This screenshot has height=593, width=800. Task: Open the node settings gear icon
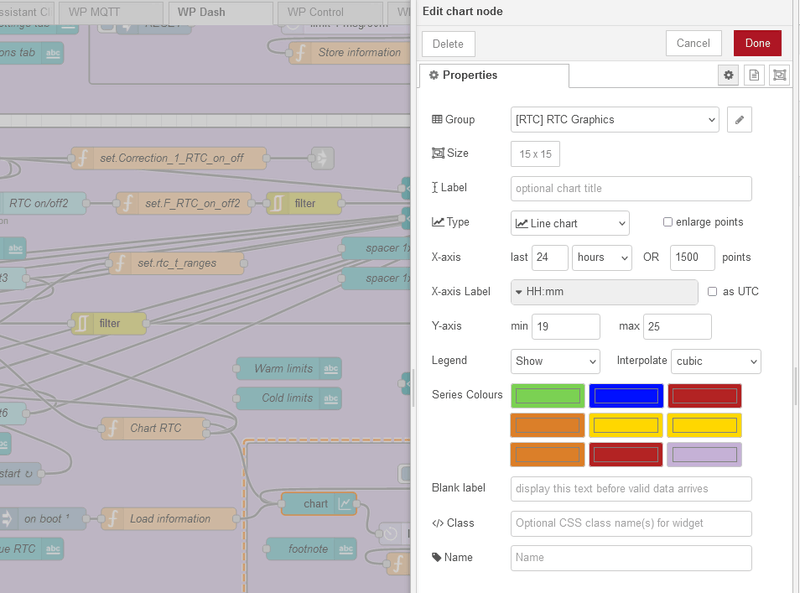tap(729, 75)
